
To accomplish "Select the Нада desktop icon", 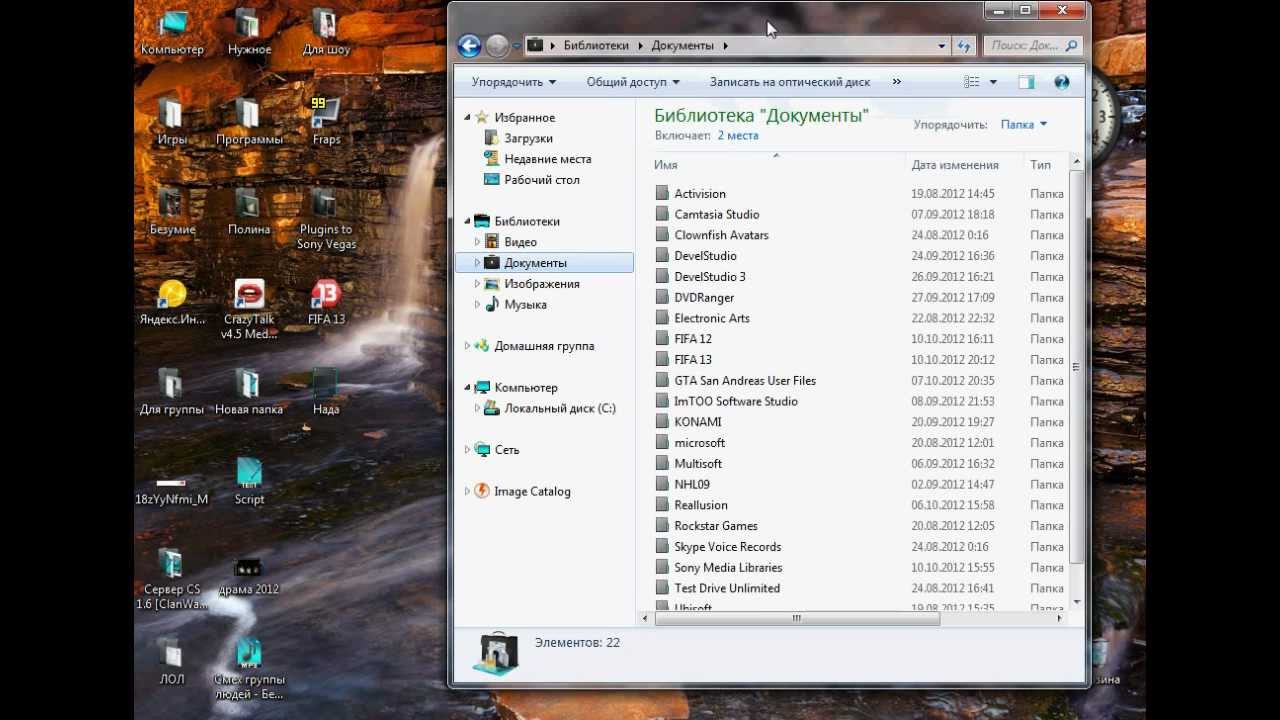I will pyautogui.click(x=326, y=392).
